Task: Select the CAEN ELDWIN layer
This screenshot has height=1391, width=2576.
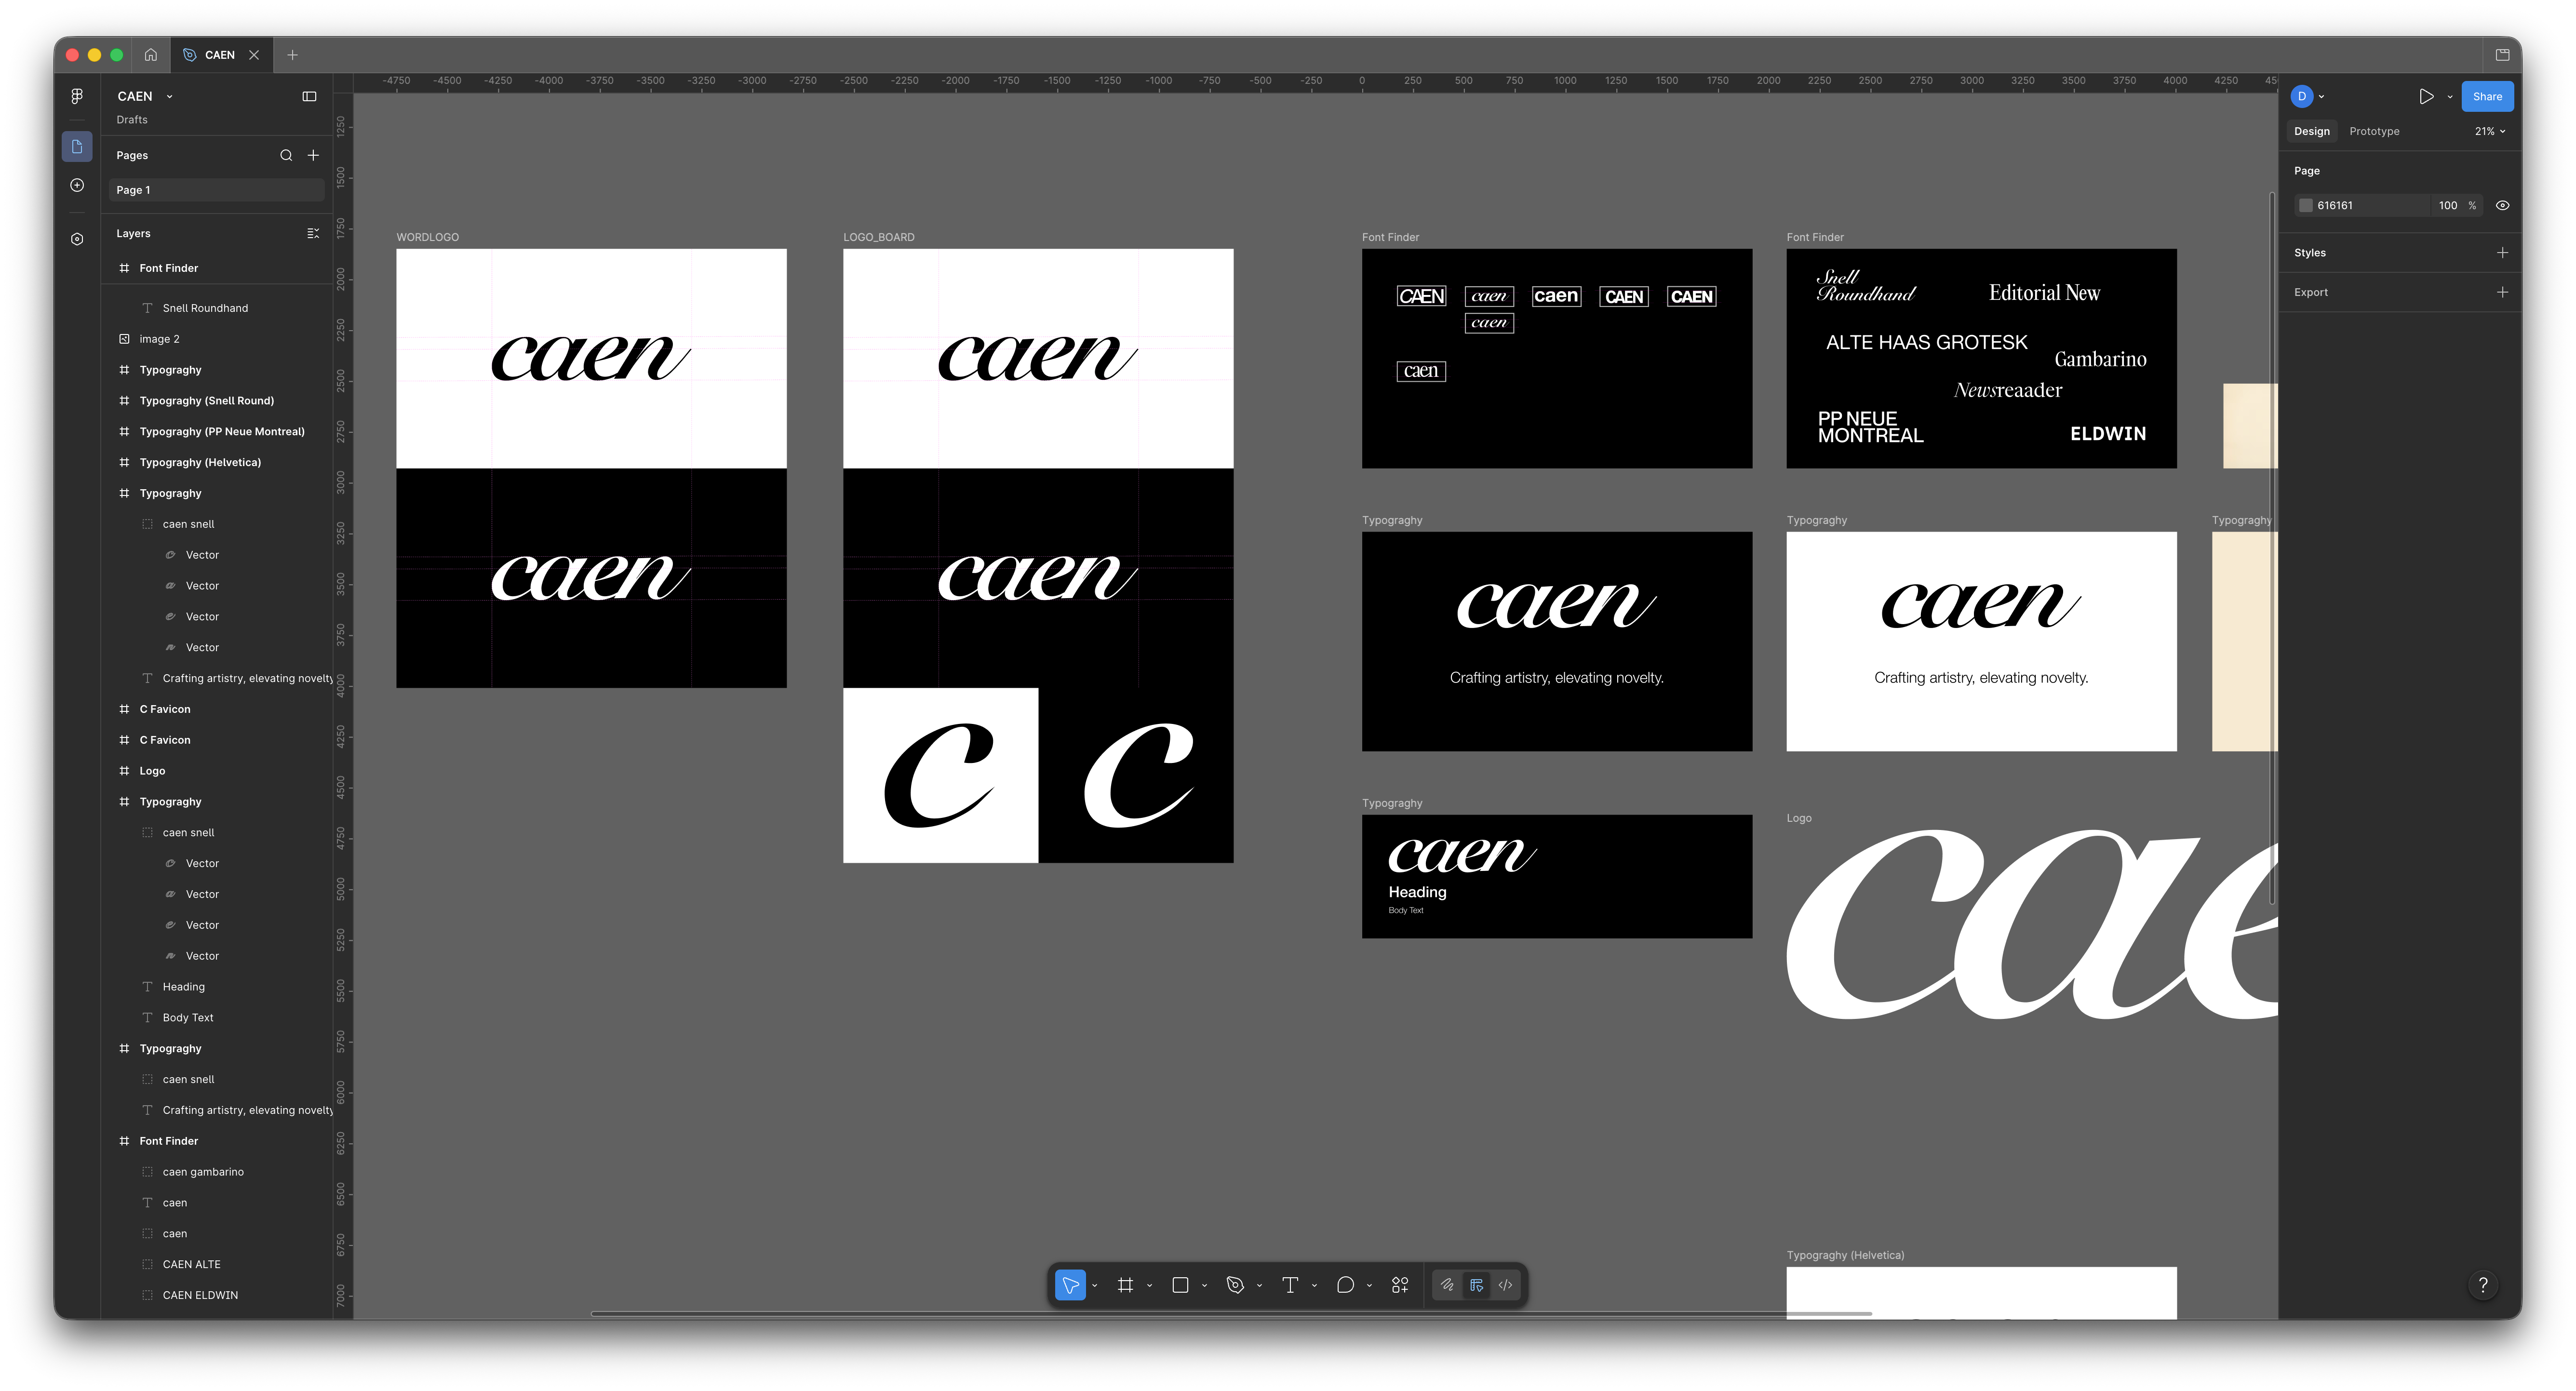Action: (x=217, y=1295)
